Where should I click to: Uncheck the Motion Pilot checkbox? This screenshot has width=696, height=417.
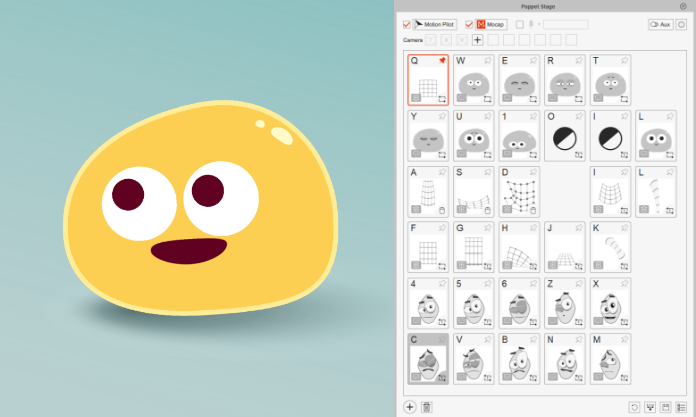pyautogui.click(x=407, y=24)
